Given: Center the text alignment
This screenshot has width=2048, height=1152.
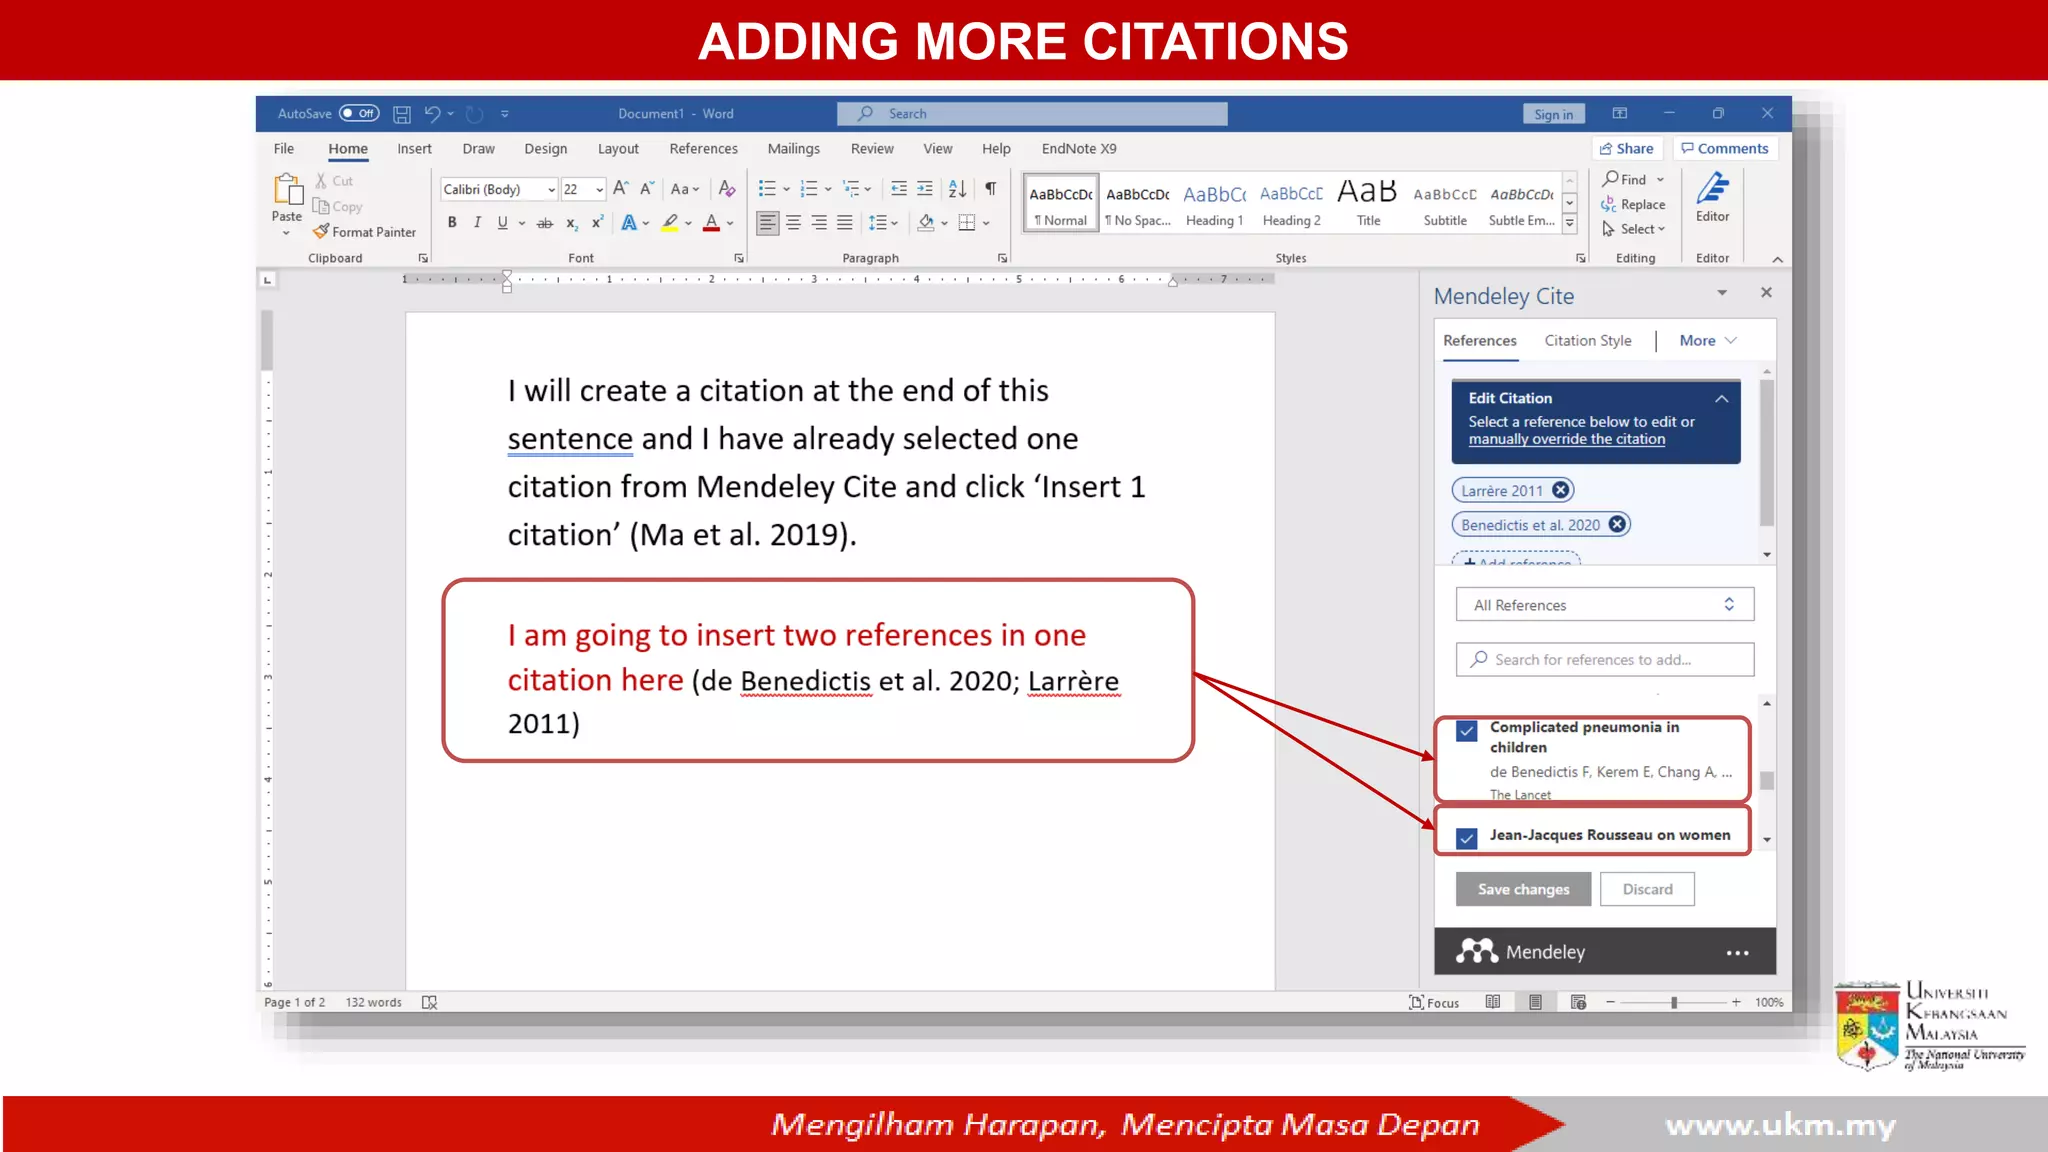Looking at the screenshot, I should 793,222.
